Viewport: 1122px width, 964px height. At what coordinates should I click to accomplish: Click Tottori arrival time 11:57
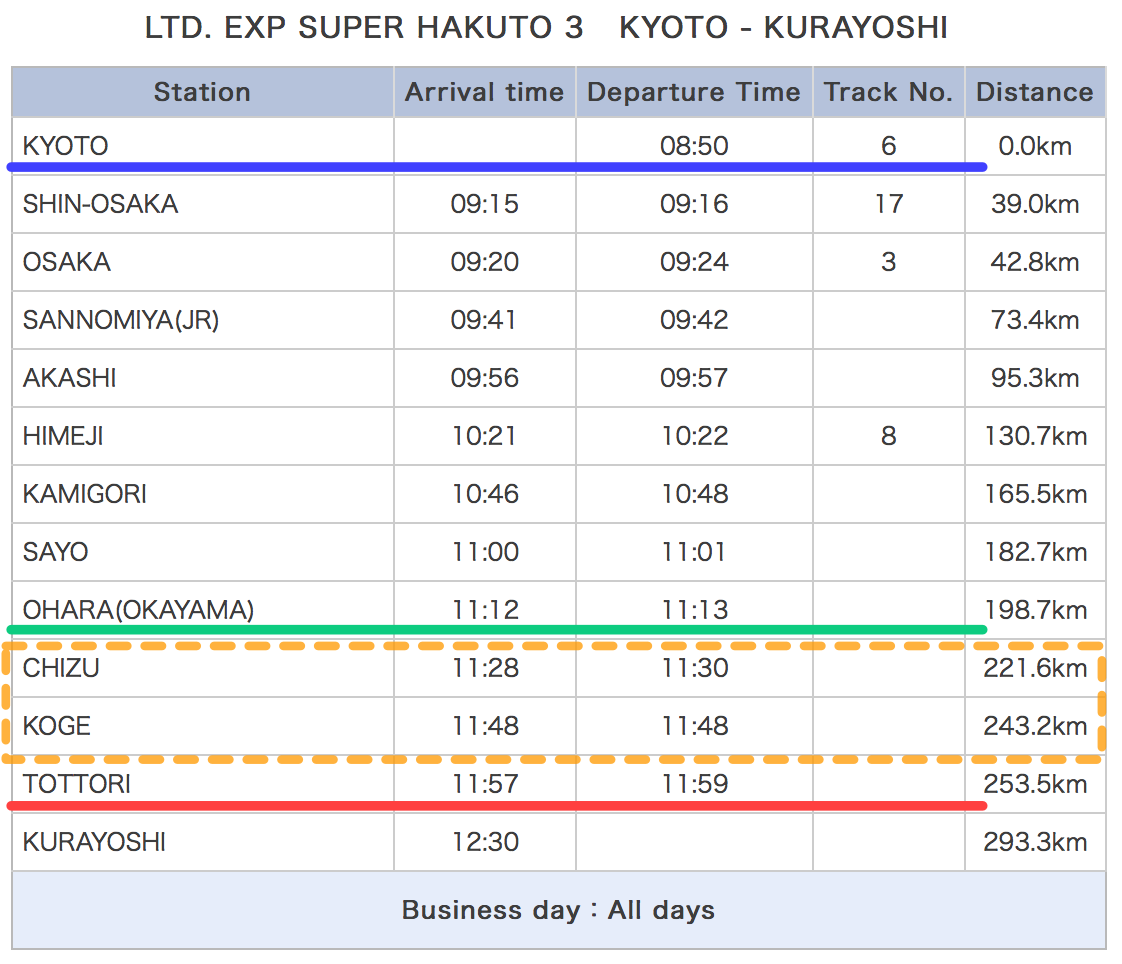(x=484, y=784)
